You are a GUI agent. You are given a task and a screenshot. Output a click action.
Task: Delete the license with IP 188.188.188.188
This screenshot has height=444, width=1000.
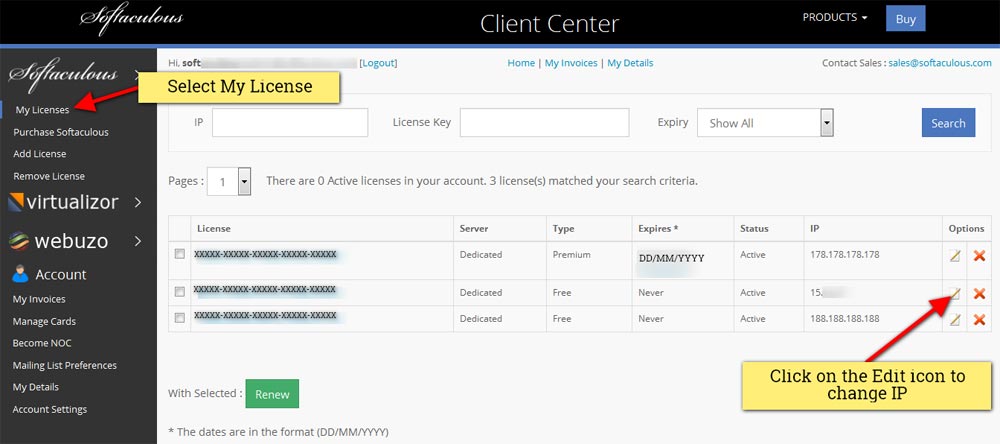(979, 320)
